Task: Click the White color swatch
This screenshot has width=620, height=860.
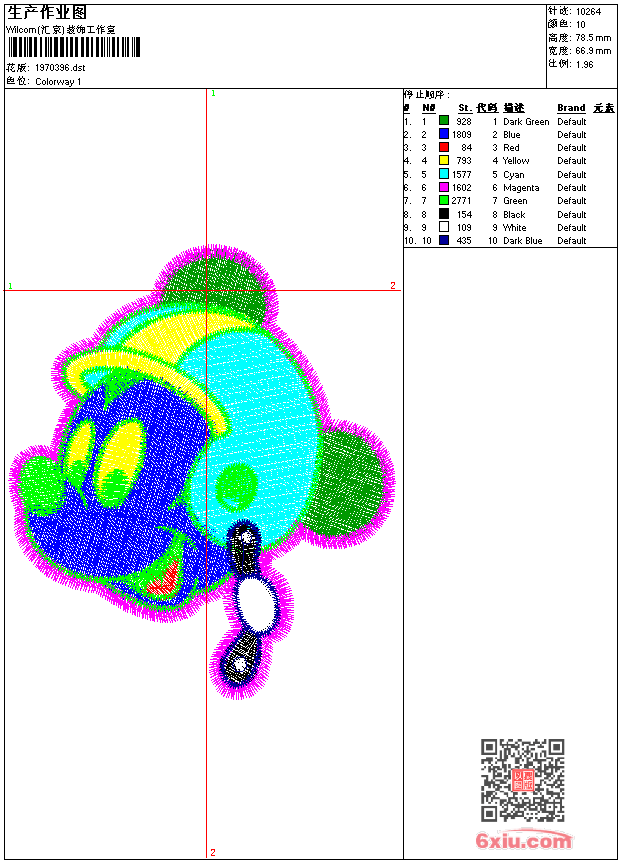Action: point(444,227)
